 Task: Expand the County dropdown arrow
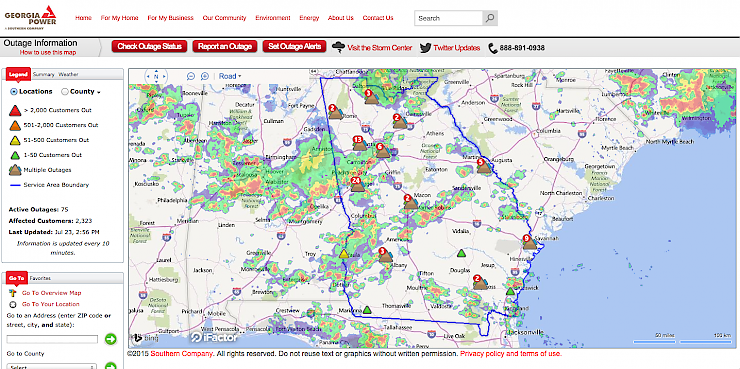[x=99, y=92]
